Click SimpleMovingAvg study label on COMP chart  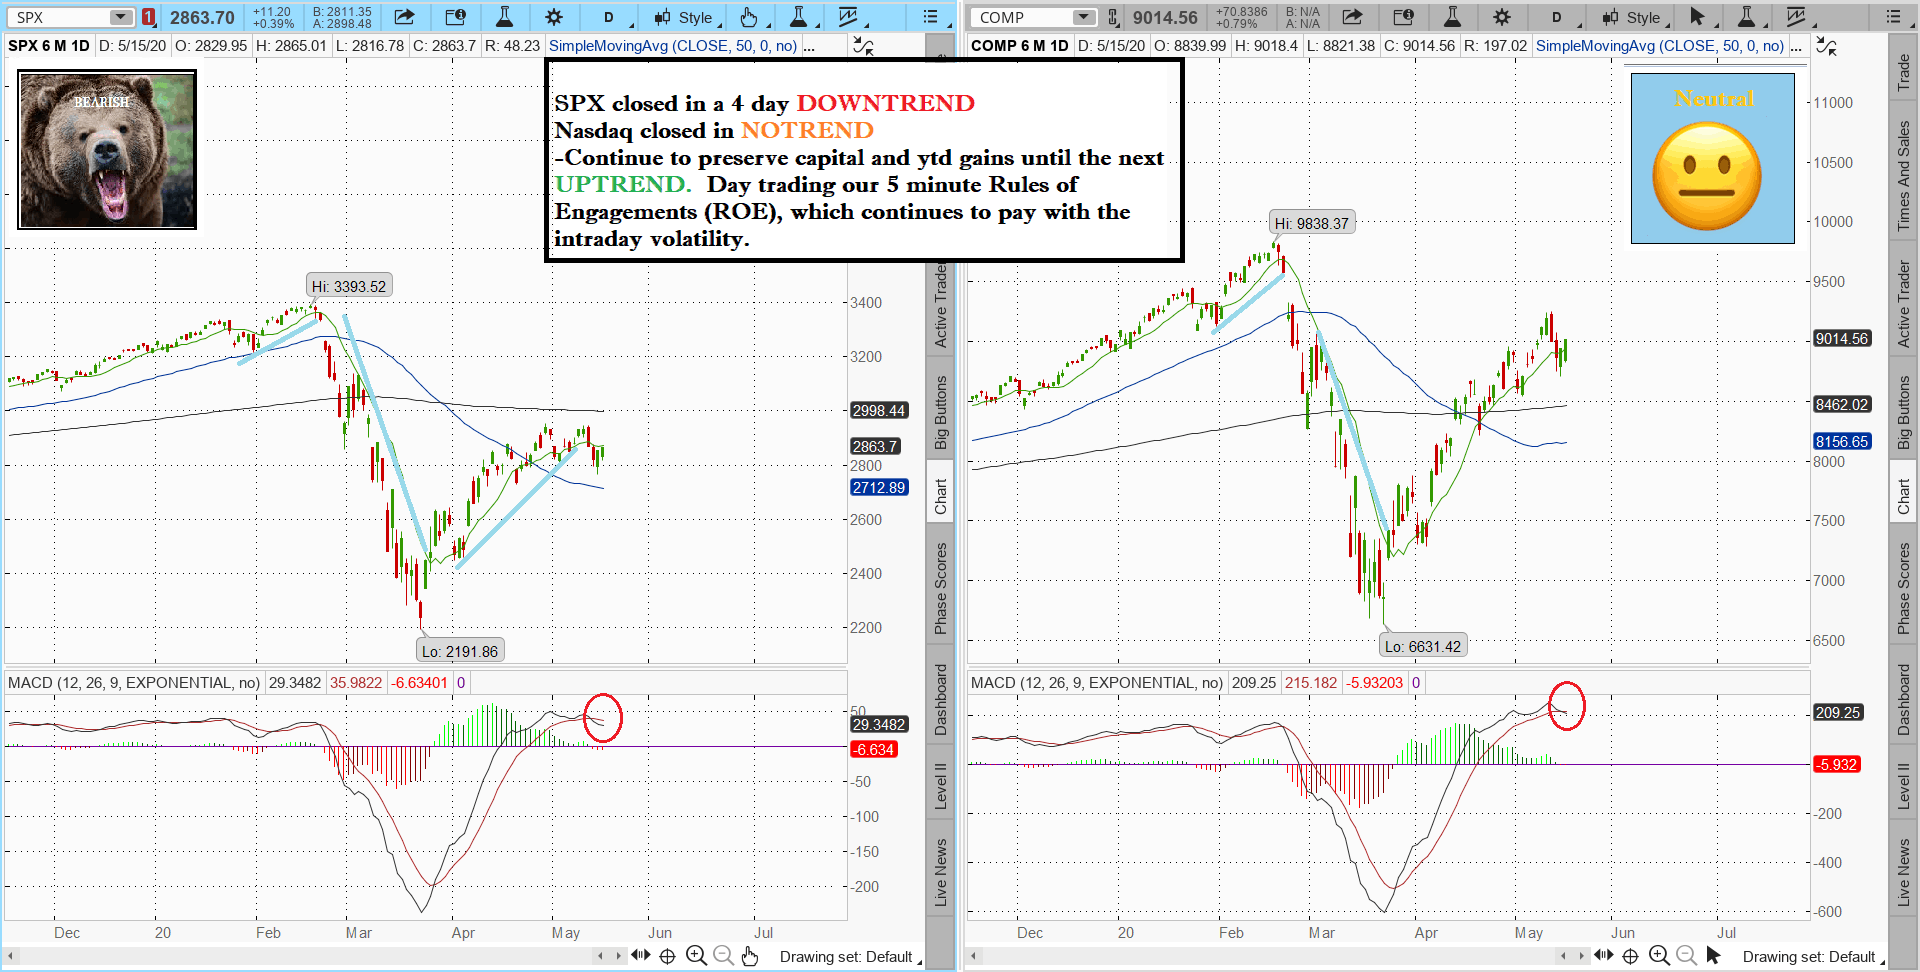1659,46
